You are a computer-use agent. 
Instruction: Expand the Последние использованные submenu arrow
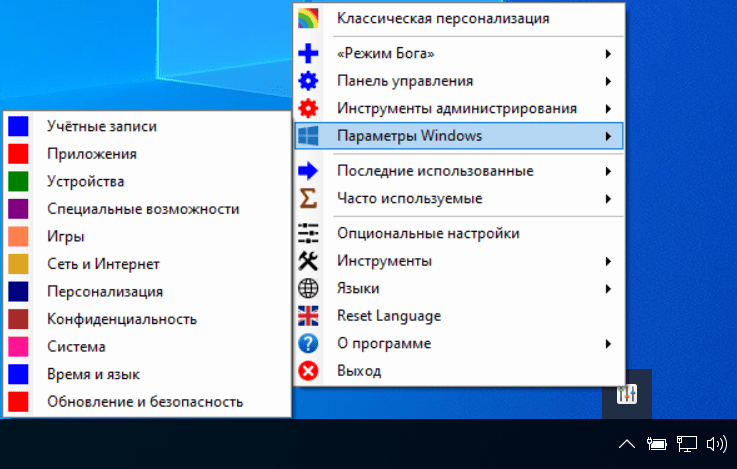tap(608, 172)
